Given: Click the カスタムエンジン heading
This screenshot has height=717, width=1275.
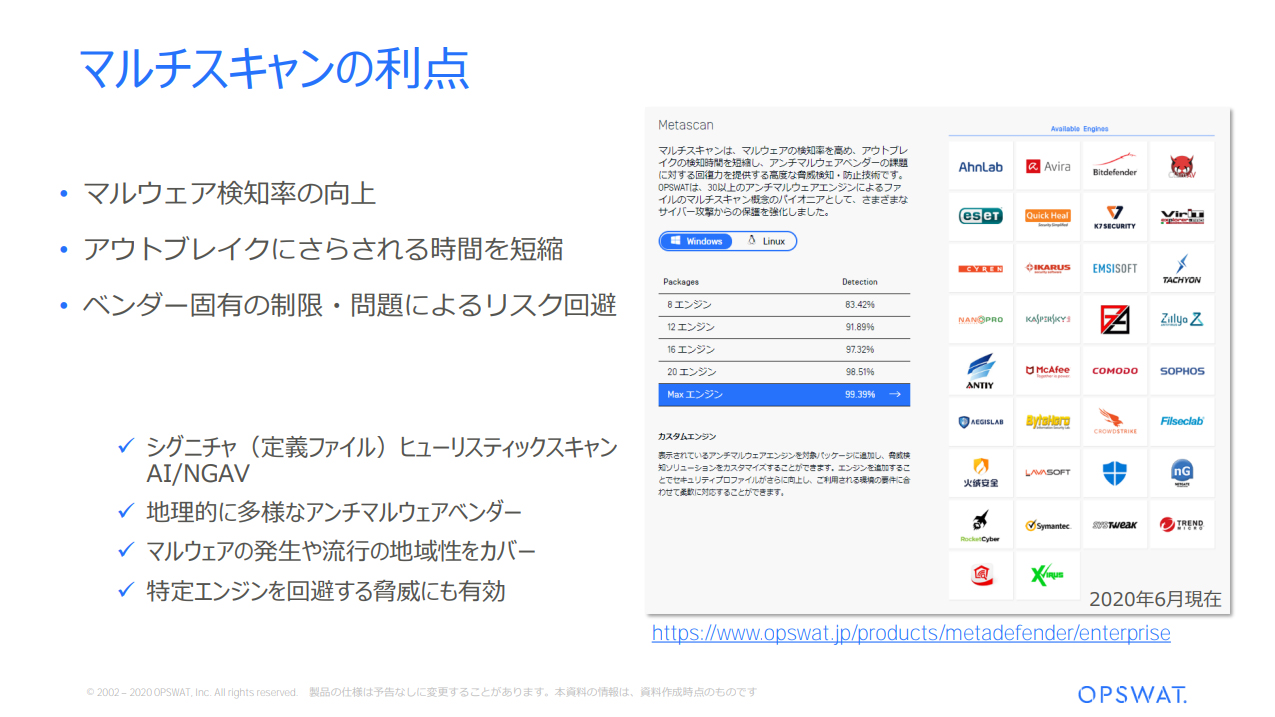Looking at the screenshot, I should pos(687,437).
